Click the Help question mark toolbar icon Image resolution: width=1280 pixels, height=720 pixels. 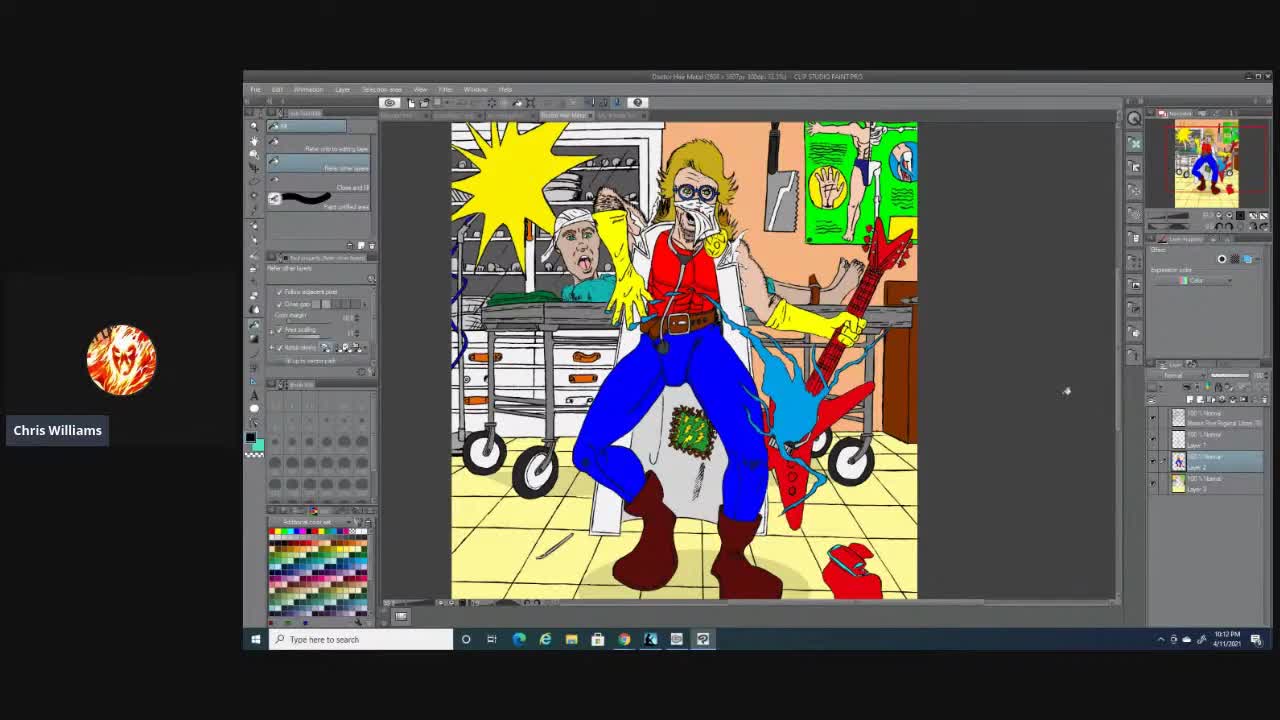(637, 102)
